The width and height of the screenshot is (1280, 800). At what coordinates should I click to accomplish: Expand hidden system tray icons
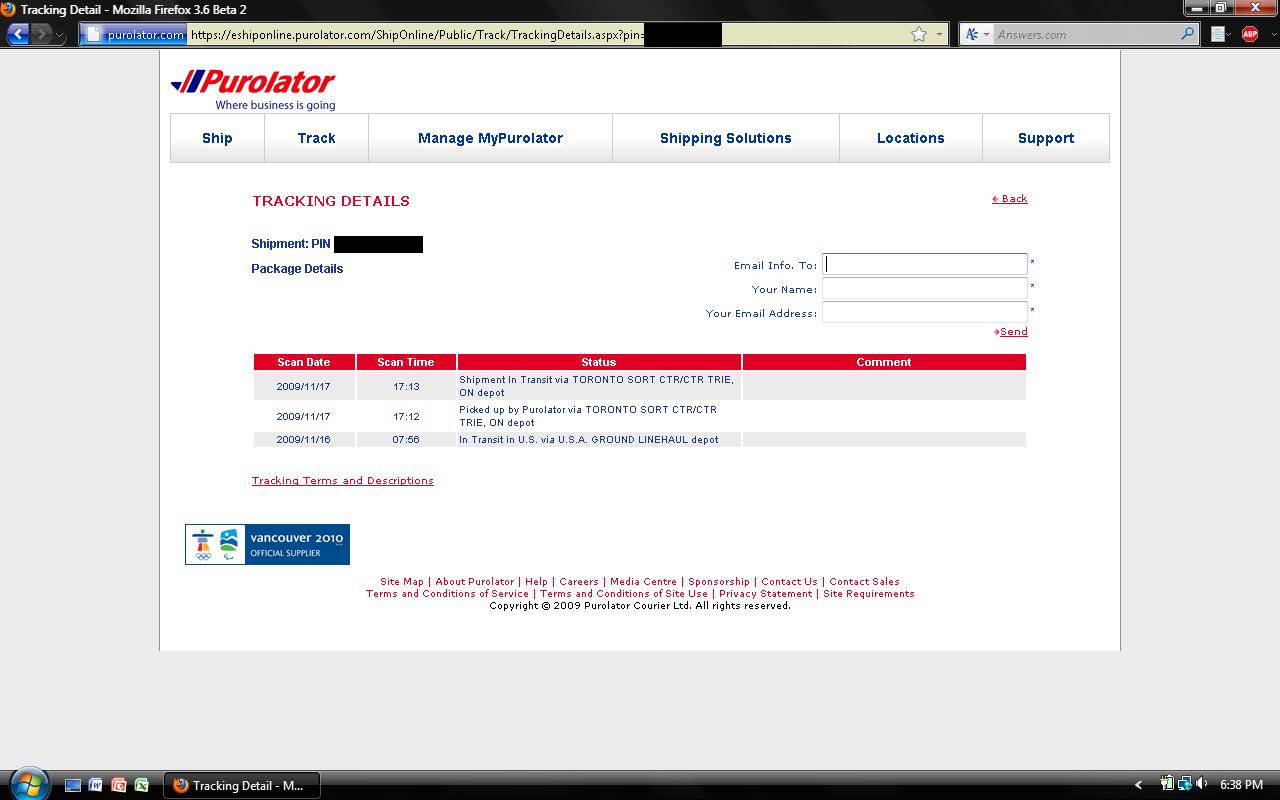pos(1138,785)
